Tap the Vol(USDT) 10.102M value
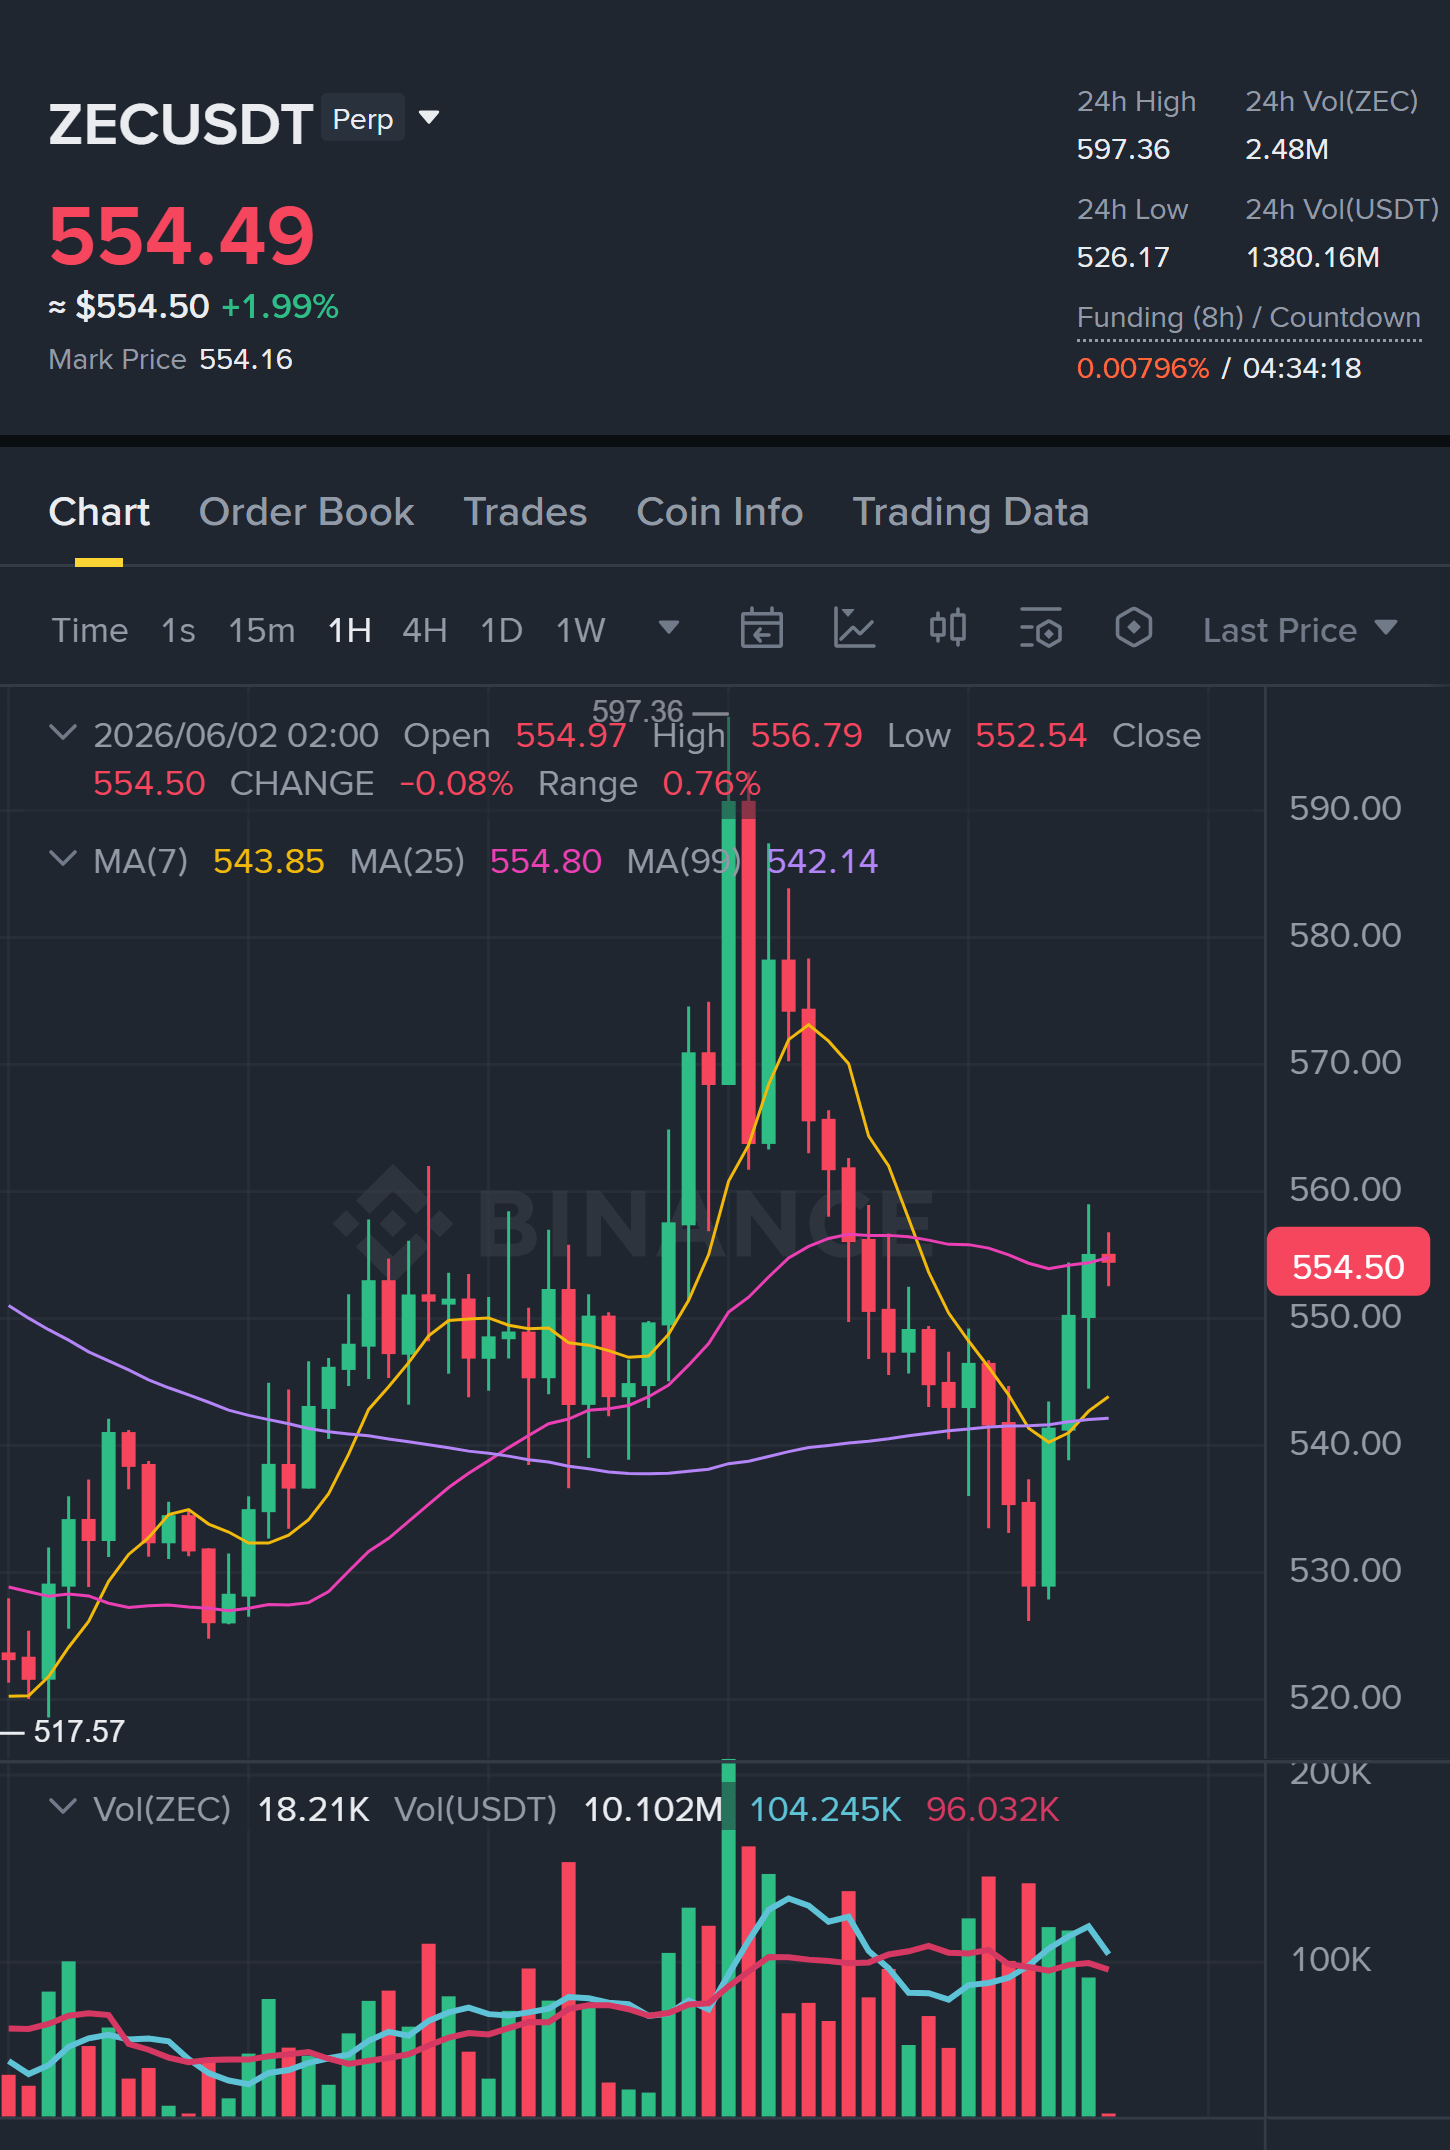1450x2150 pixels. click(x=652, y=1809)
